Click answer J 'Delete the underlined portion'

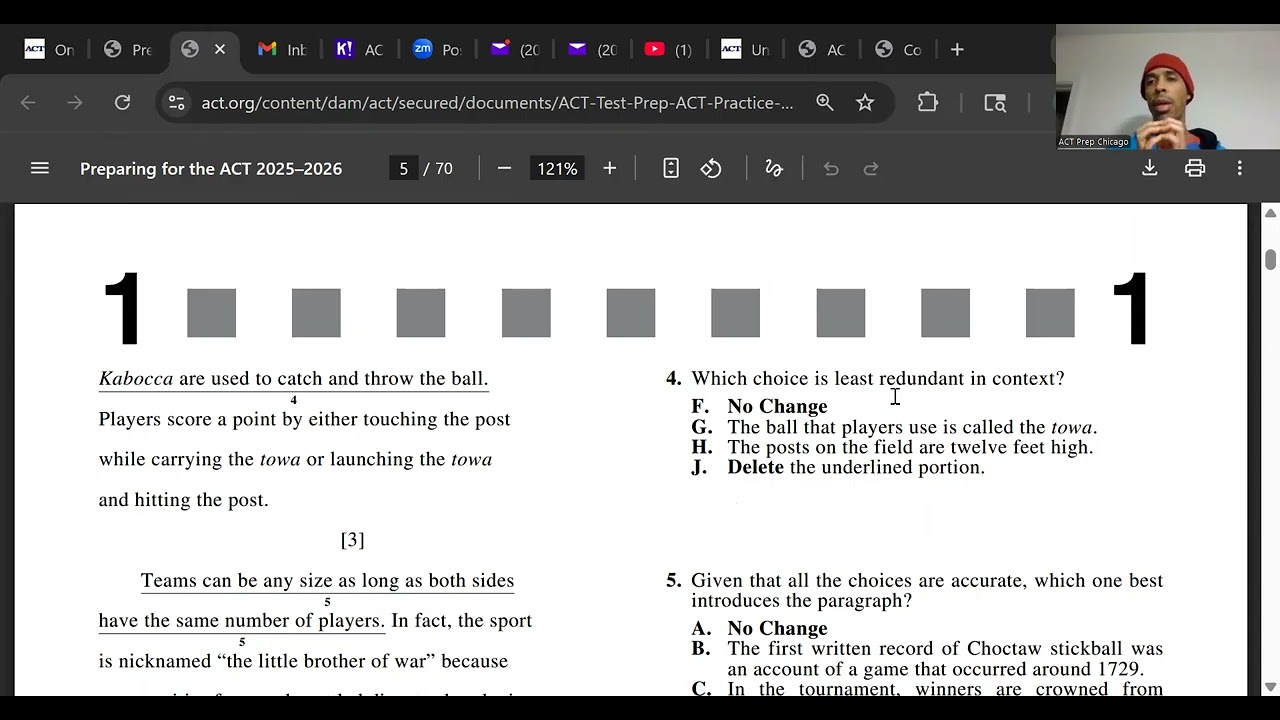coord(838,467)
